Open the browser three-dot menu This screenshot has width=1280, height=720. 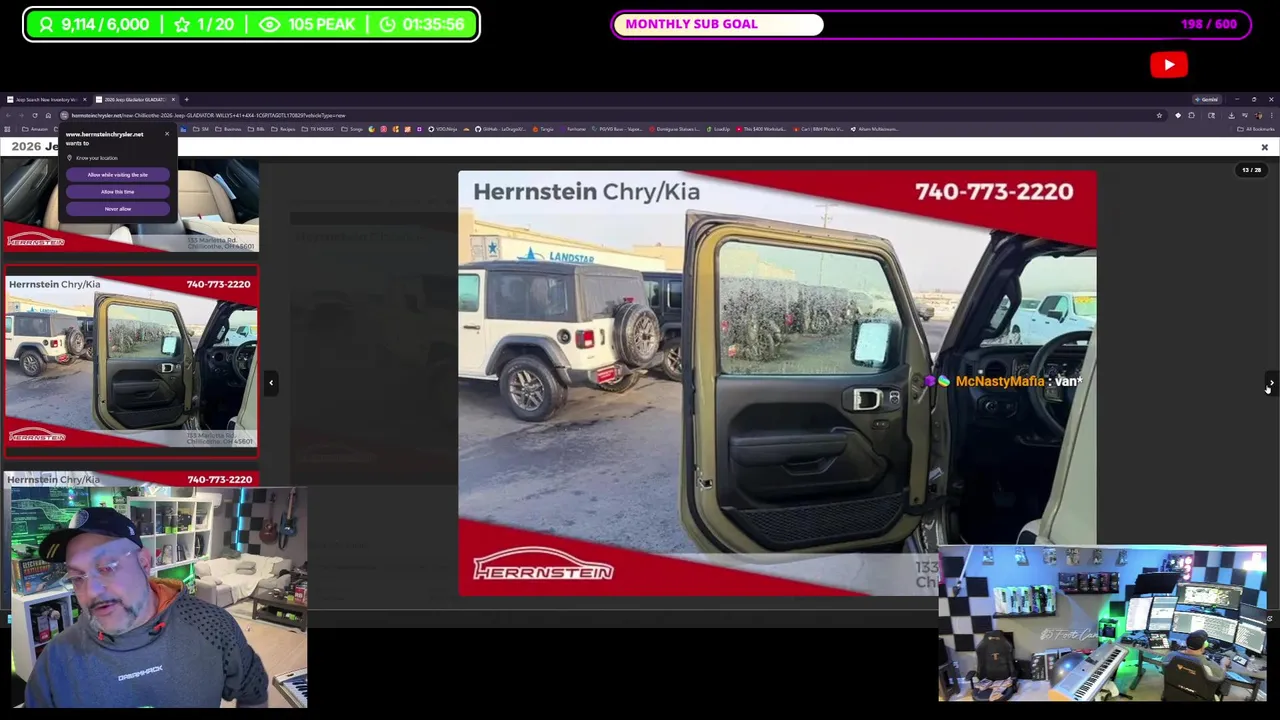click(1271, 115)
